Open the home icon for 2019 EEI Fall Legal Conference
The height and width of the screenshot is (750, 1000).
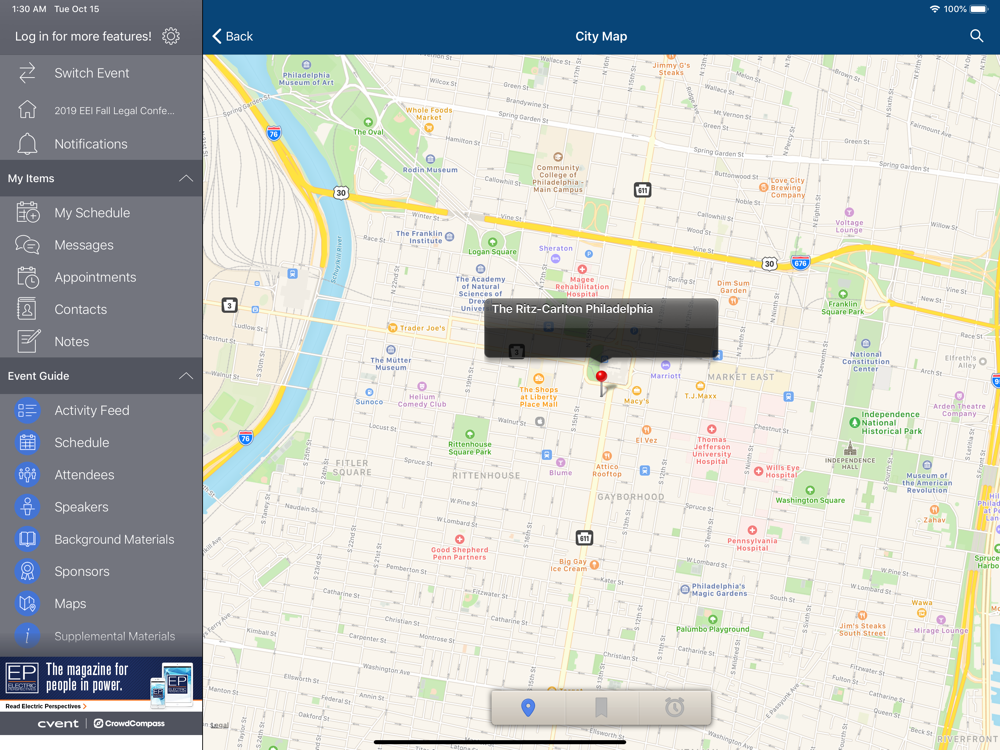[x=27, y=110]
